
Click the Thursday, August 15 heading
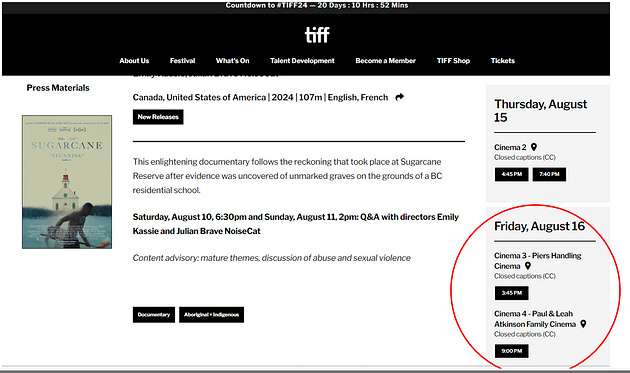(x=540, y=111)
